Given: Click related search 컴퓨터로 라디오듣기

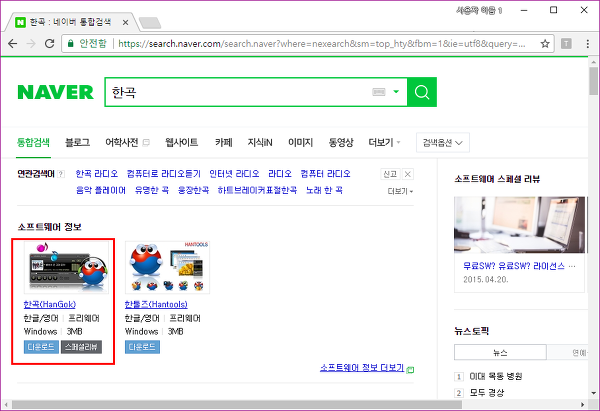Looking at the screenshot, I should [163, 174].
